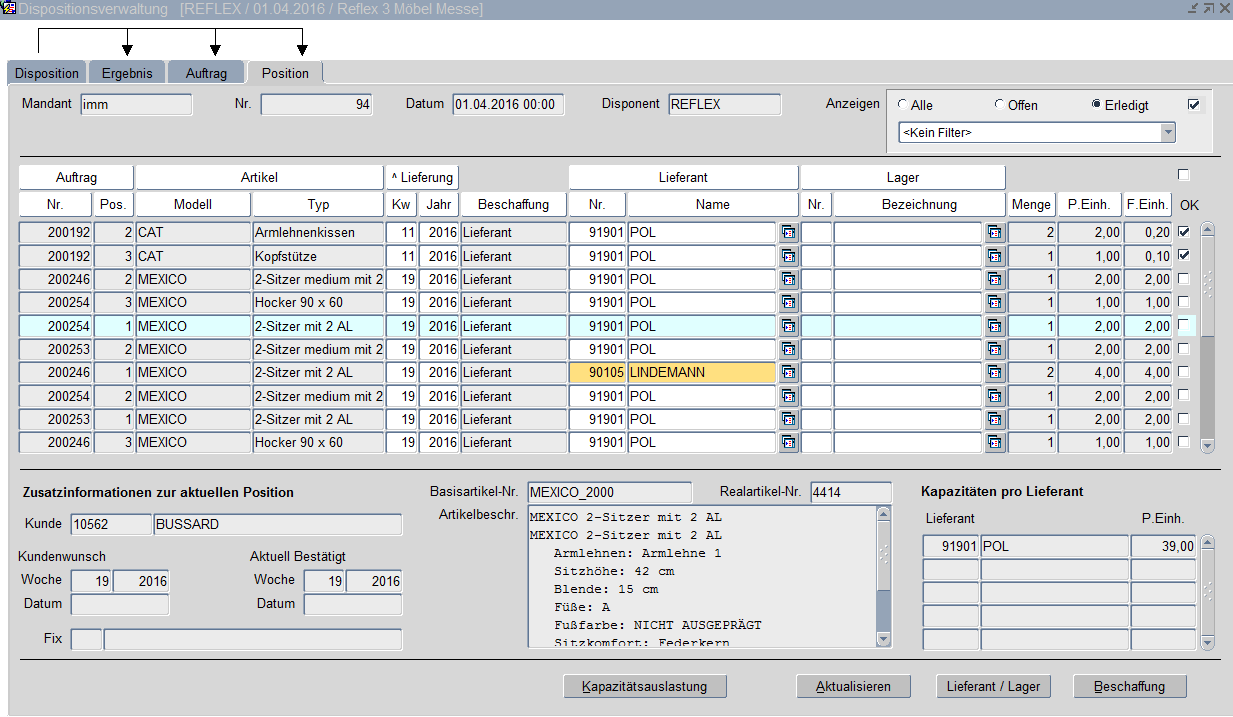The height and width of the screenshot is (717, 1233).
Task: Open supplier lookup for Armlehnenkissen row
Action: click(x=788, y=232)
